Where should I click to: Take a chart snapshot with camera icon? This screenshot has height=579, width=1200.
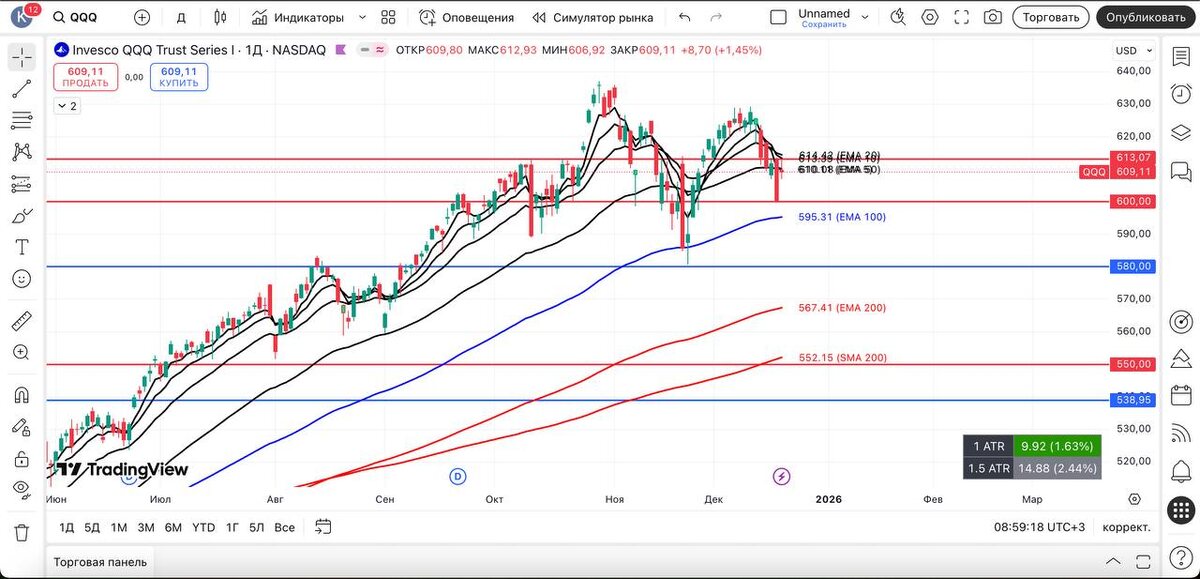click(992, 17)
